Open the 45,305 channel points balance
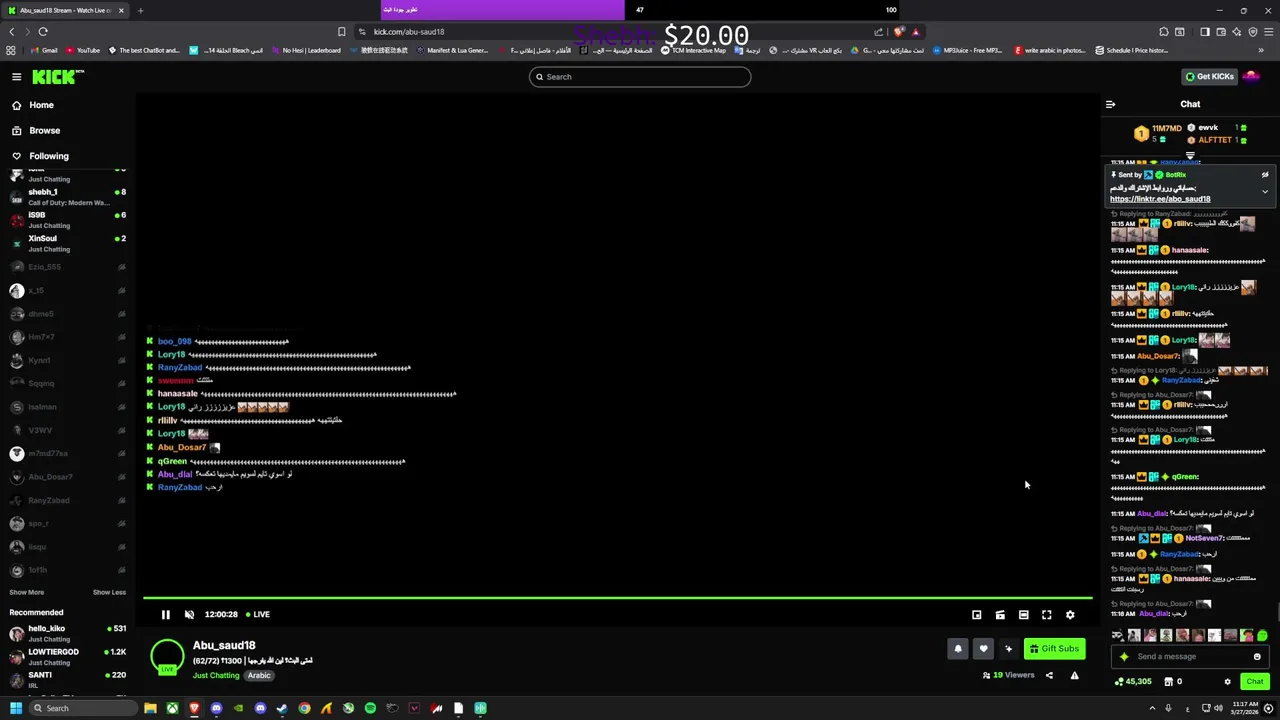 point(1133,682)
